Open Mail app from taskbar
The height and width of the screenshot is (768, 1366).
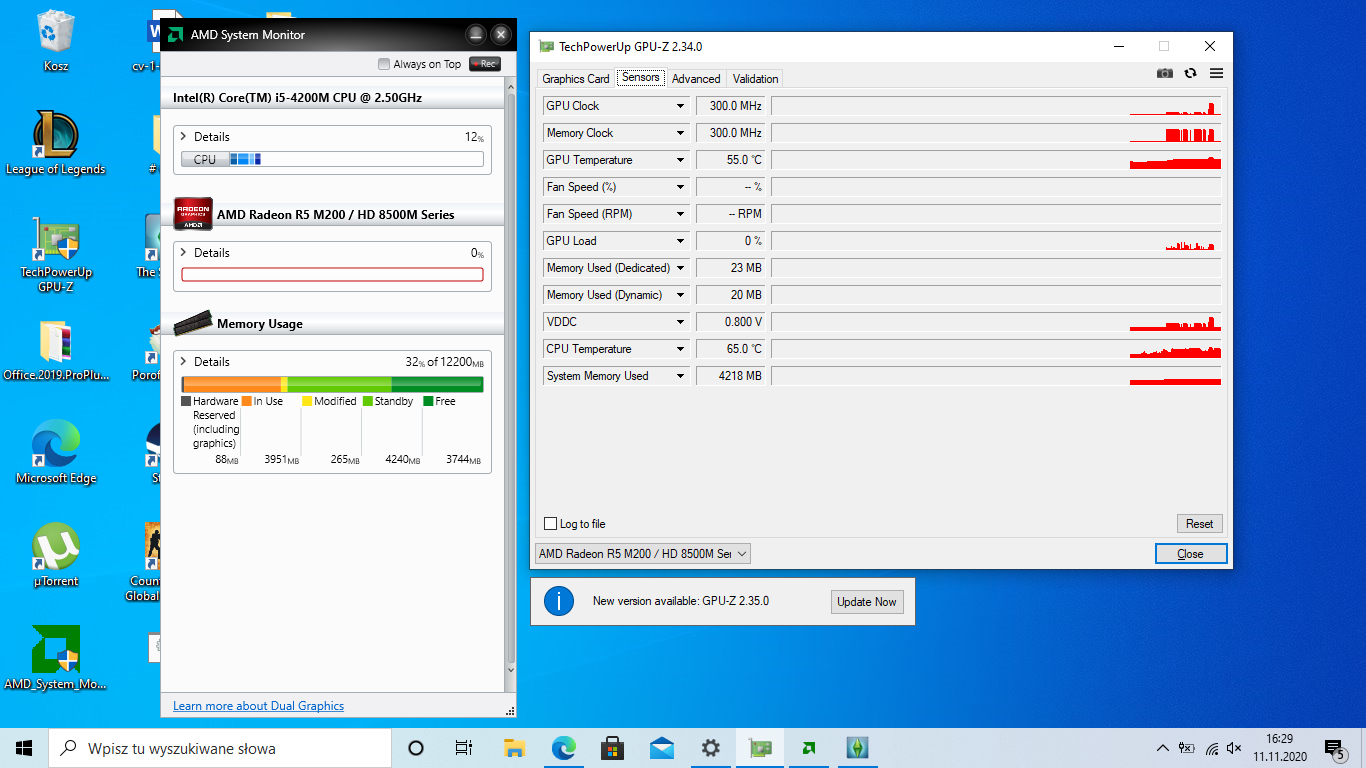click(x=661, y=748)
